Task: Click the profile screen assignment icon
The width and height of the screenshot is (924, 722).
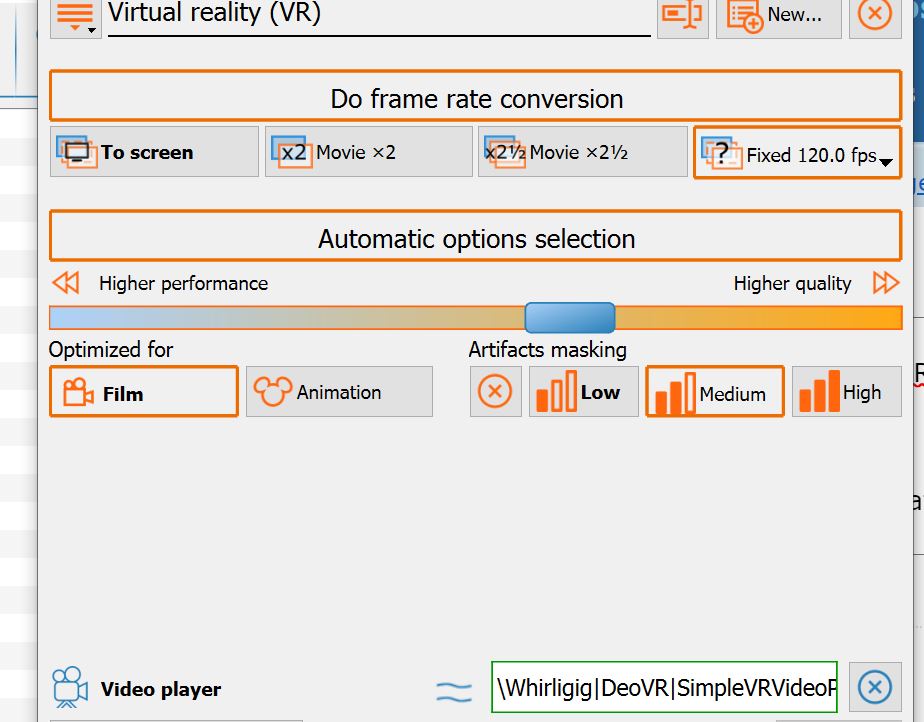Action: pos(683,15)
